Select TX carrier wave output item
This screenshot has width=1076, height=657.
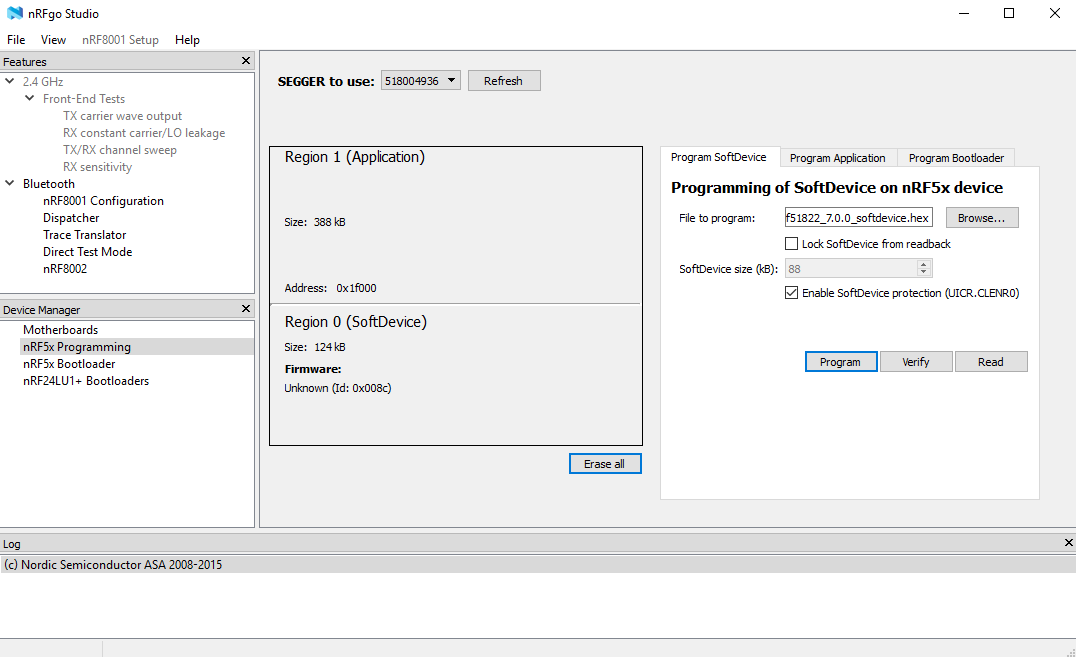point(123,115)
